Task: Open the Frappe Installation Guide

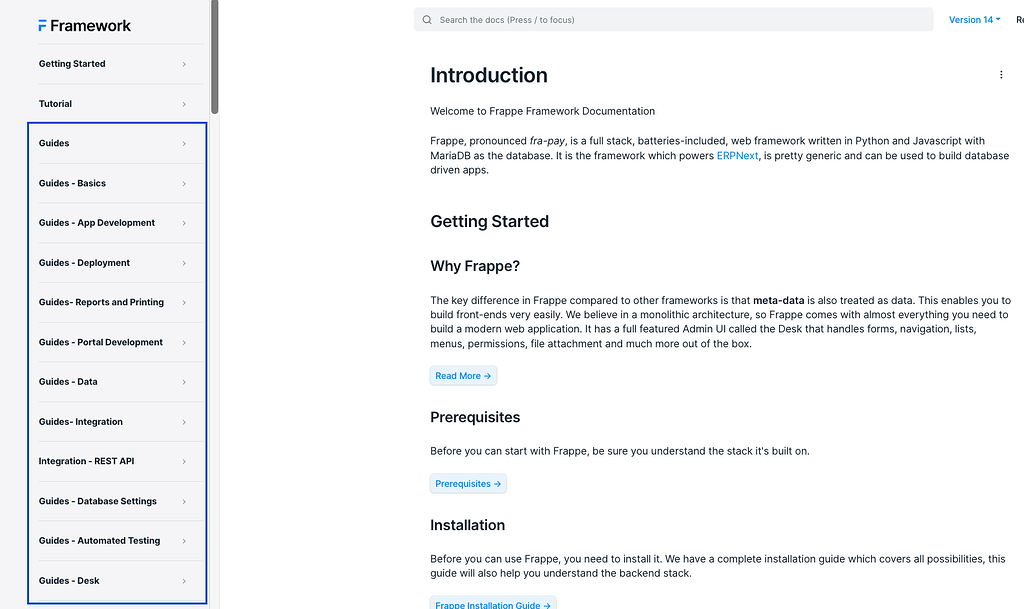Action: [x=492, y=604]
